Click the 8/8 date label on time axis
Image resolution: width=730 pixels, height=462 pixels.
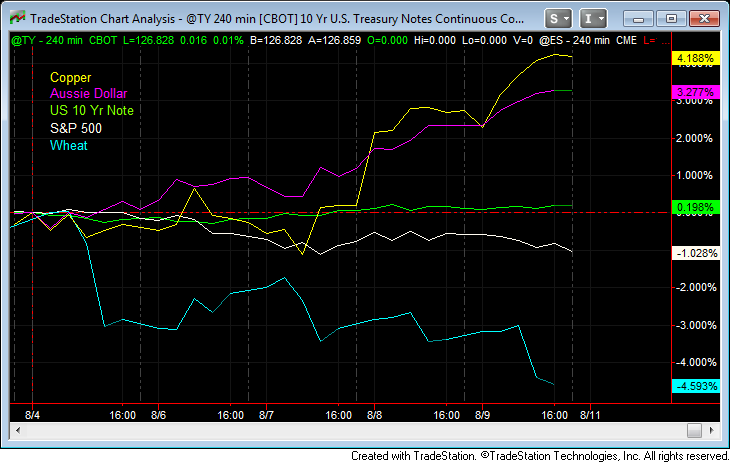coord(374,415)
